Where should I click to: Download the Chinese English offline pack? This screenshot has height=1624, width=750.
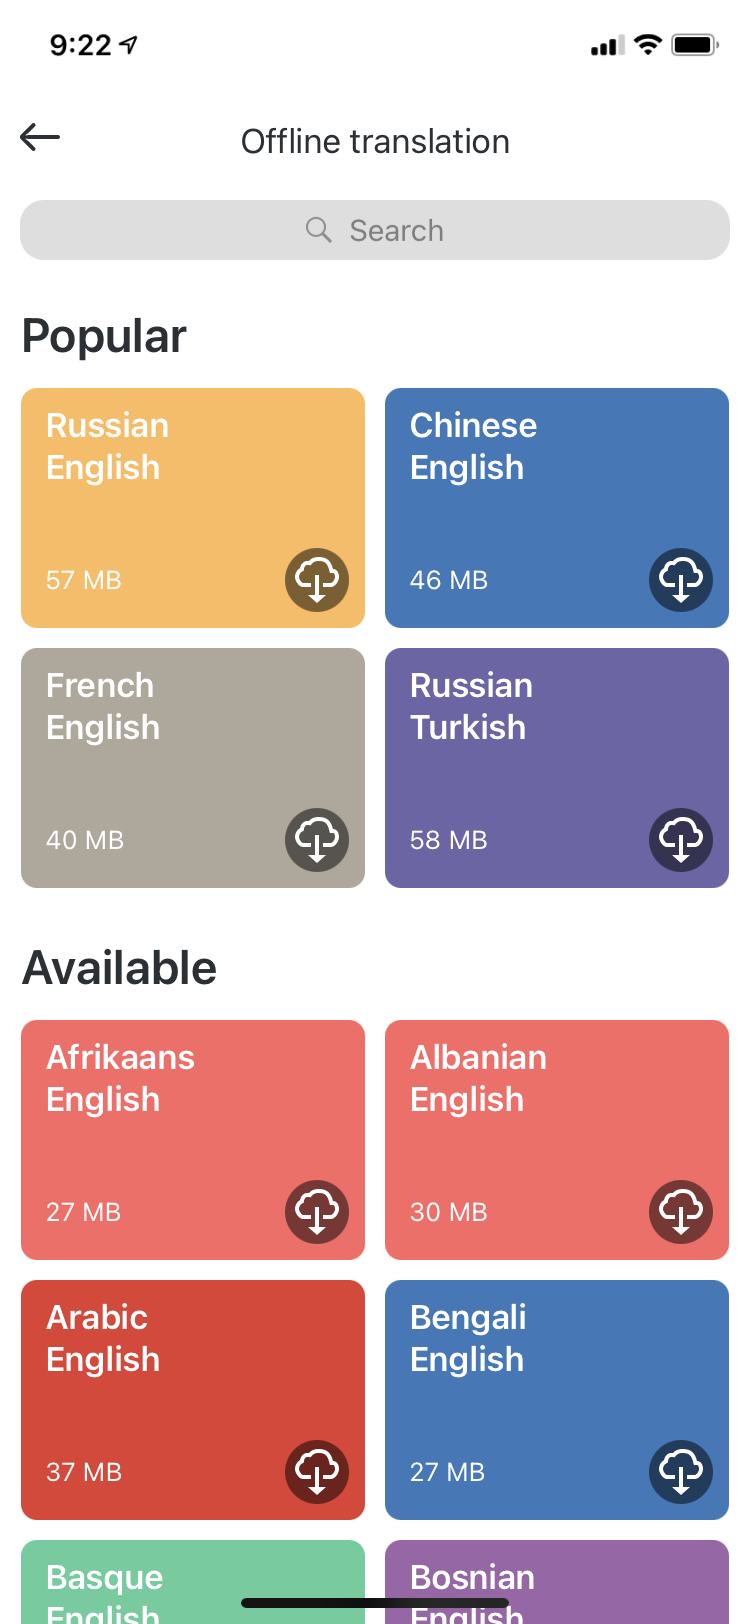681,580
